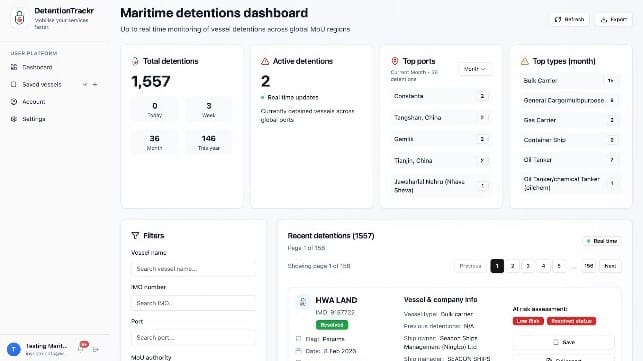The image size is (643, 361).
Task: Select the Tangshan, China port row
Action: pos(441,118)
